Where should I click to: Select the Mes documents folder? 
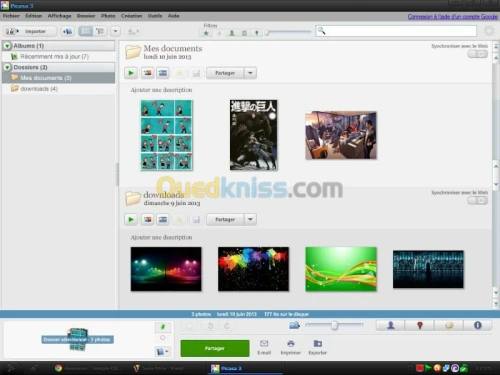point(59,78)
